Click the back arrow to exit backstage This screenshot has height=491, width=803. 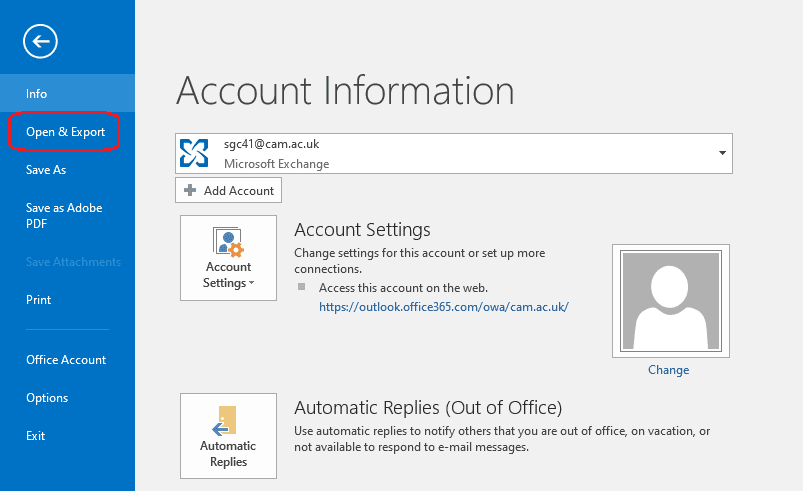point(41,41)
